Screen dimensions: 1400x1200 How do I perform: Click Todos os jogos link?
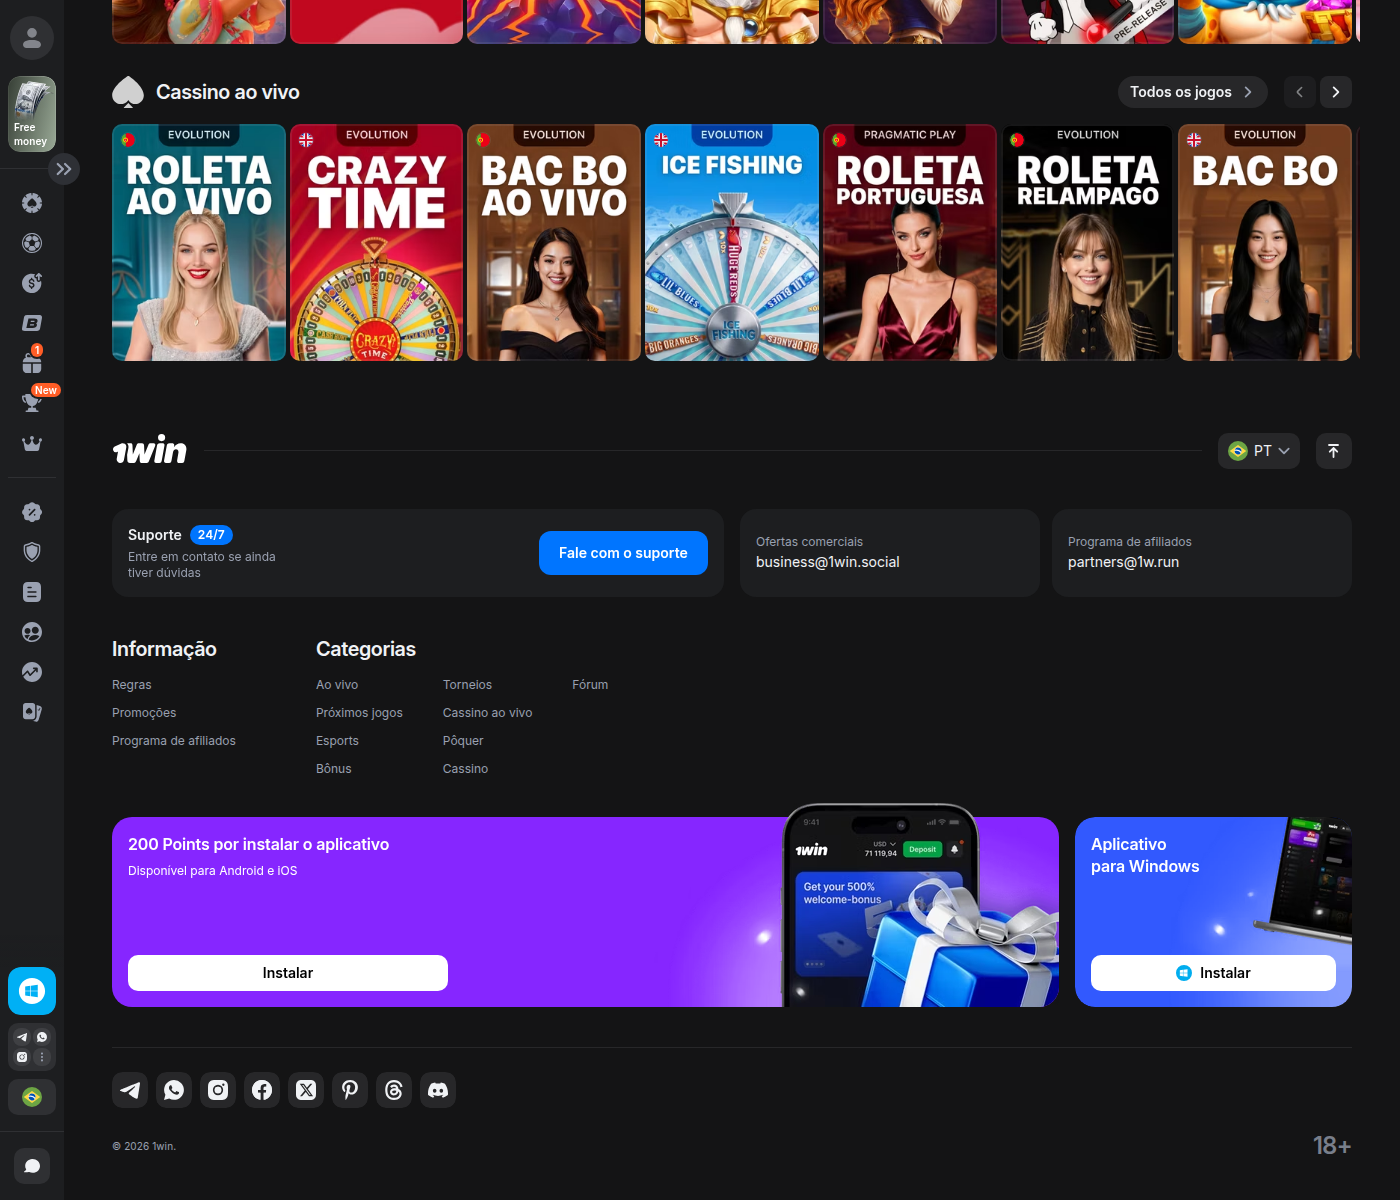coord(1192,92)
